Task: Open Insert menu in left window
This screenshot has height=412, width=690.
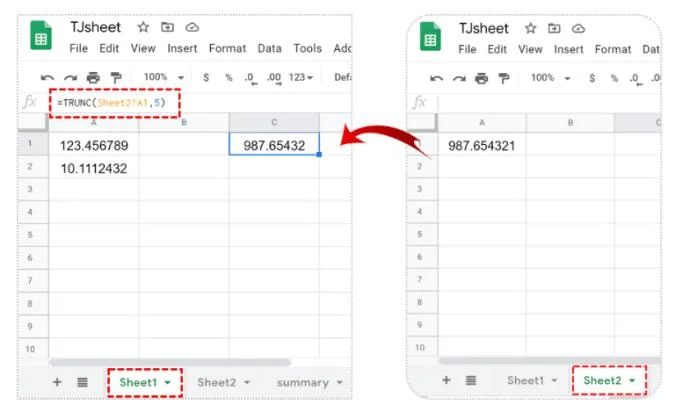Action: tap(182, 48)
